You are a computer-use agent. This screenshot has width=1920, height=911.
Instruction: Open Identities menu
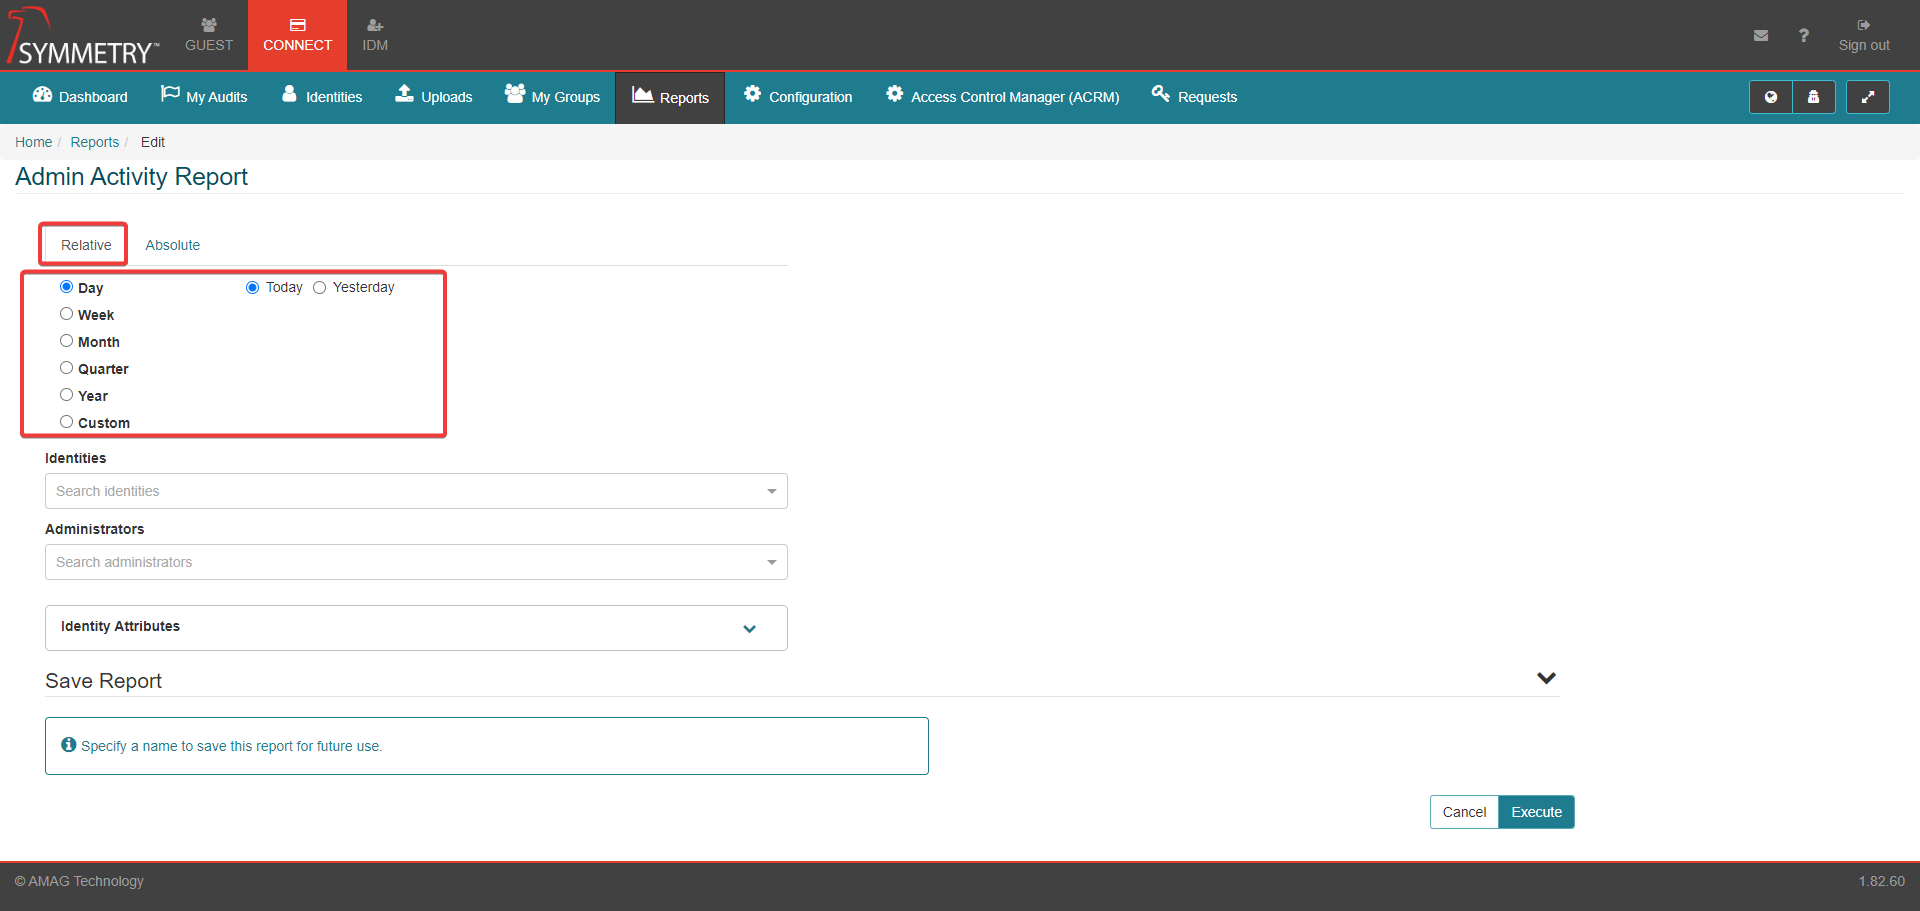(x=322, y=97)
